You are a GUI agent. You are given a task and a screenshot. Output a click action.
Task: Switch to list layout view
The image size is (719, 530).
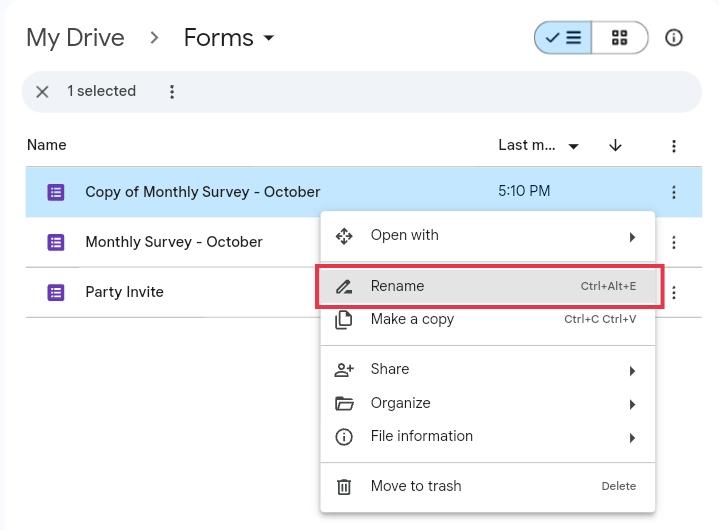point(563,38)
